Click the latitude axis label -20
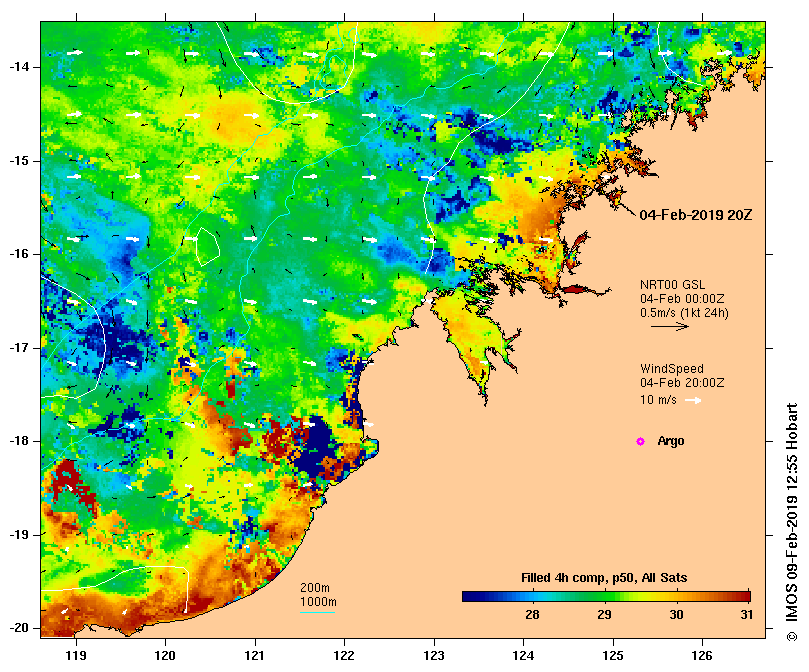 [19, 628]
